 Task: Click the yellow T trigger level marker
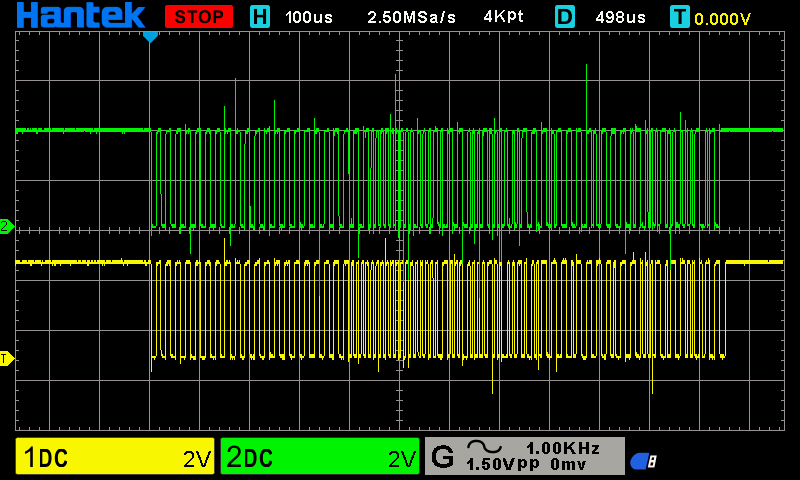point(7,359)
